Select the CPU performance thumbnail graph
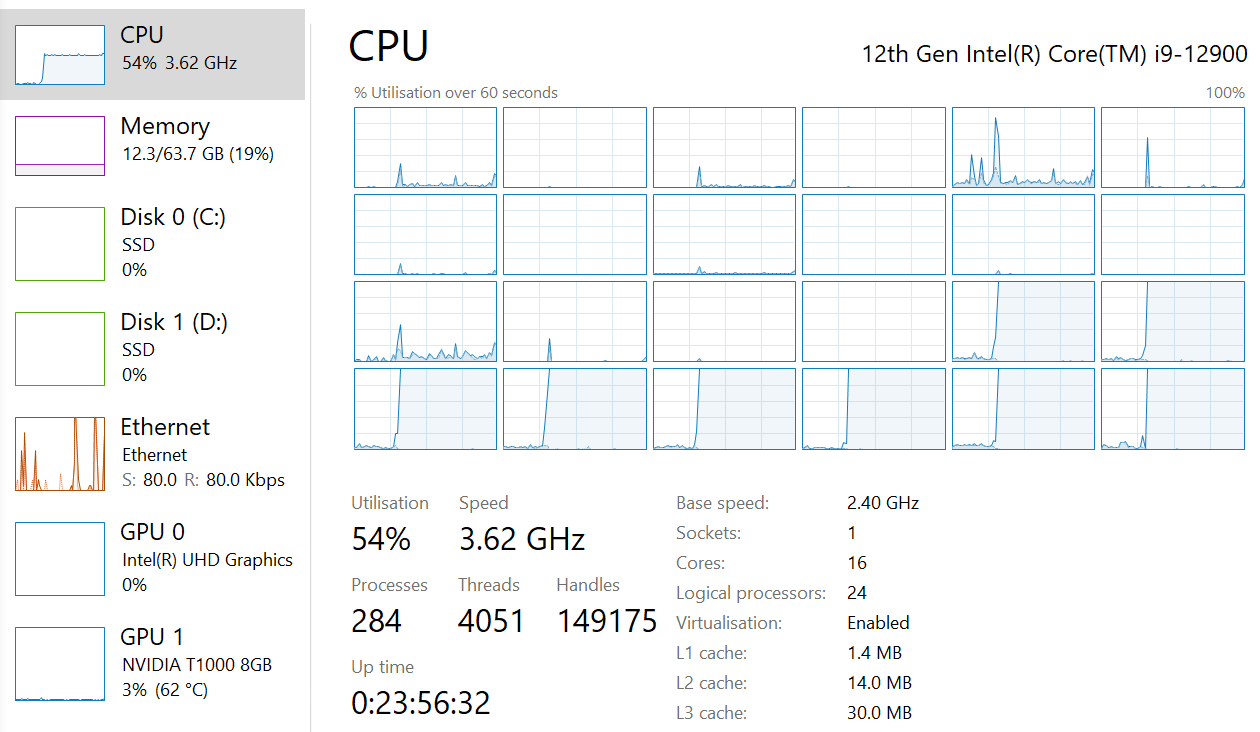The image size is (1260, 732). click(x=60, y=55)
